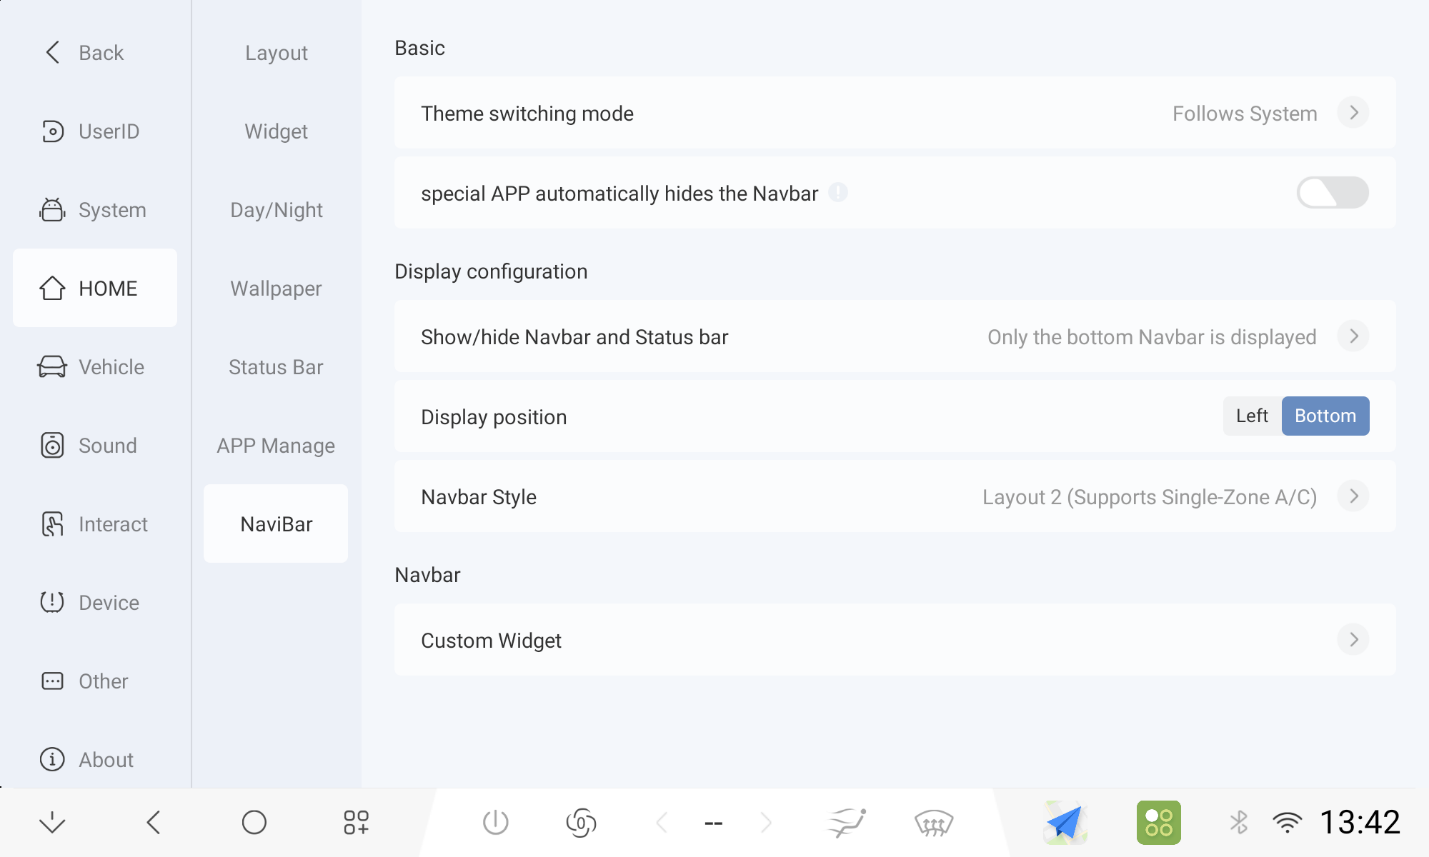This screenshot has height=857, width=1429.
Task: Open UserID settings
Action: pyautogui.click(x=95, y=131)
